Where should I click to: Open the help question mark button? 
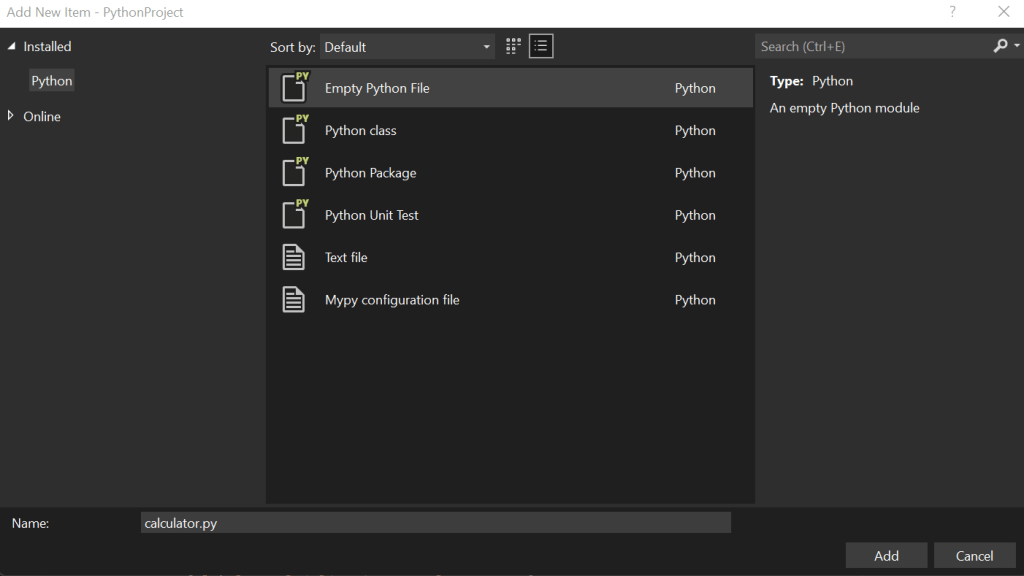click(x=953, y=12)
